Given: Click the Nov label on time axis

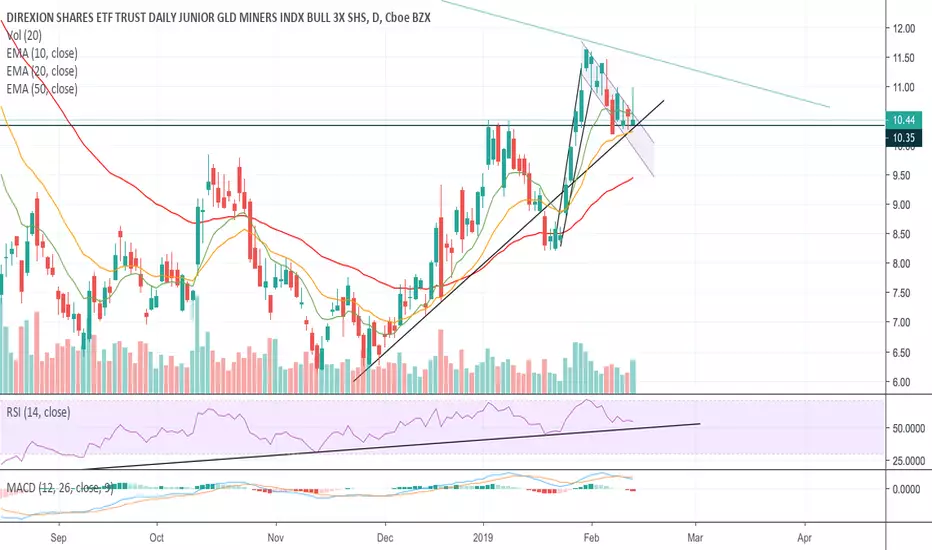Looking at the screenshot, I should point(275,538).
